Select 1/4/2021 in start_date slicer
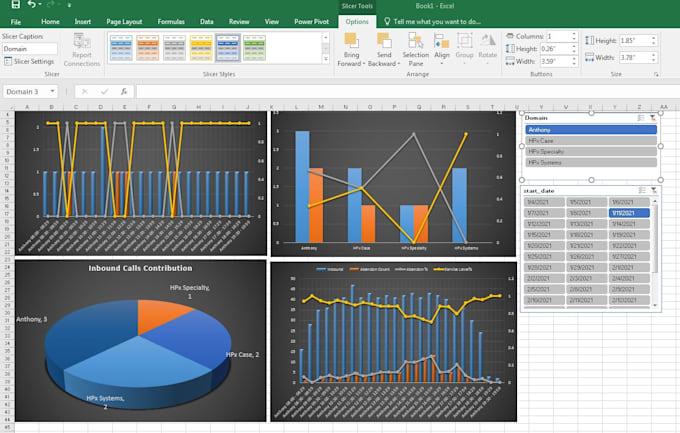680x433 pixels. [x=544, y=202]
